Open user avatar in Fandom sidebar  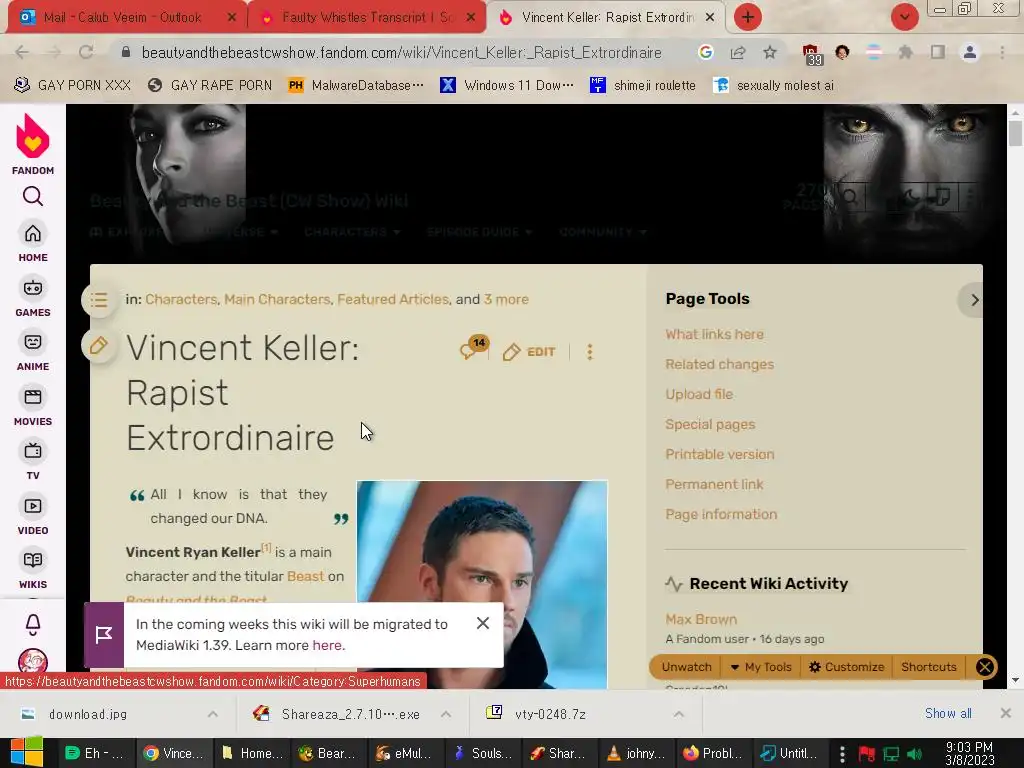33,661
